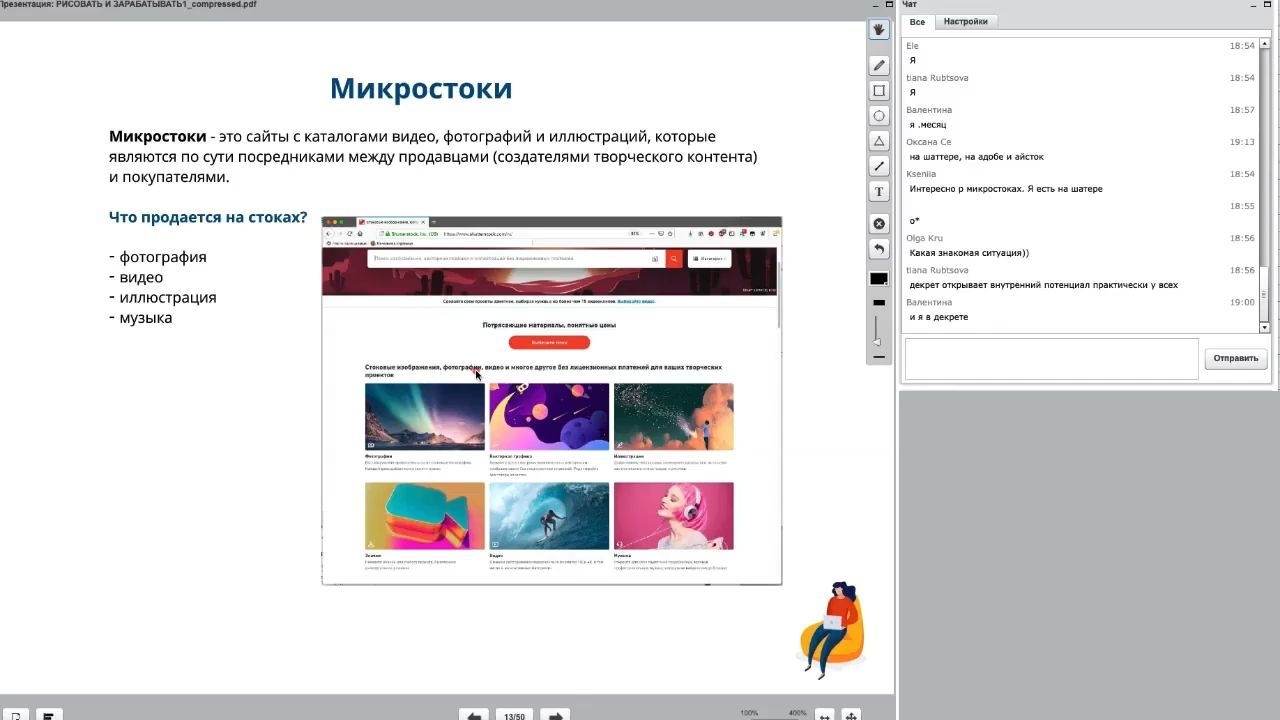Maximize the presentation panel
1280x720 pixels.
889,5
